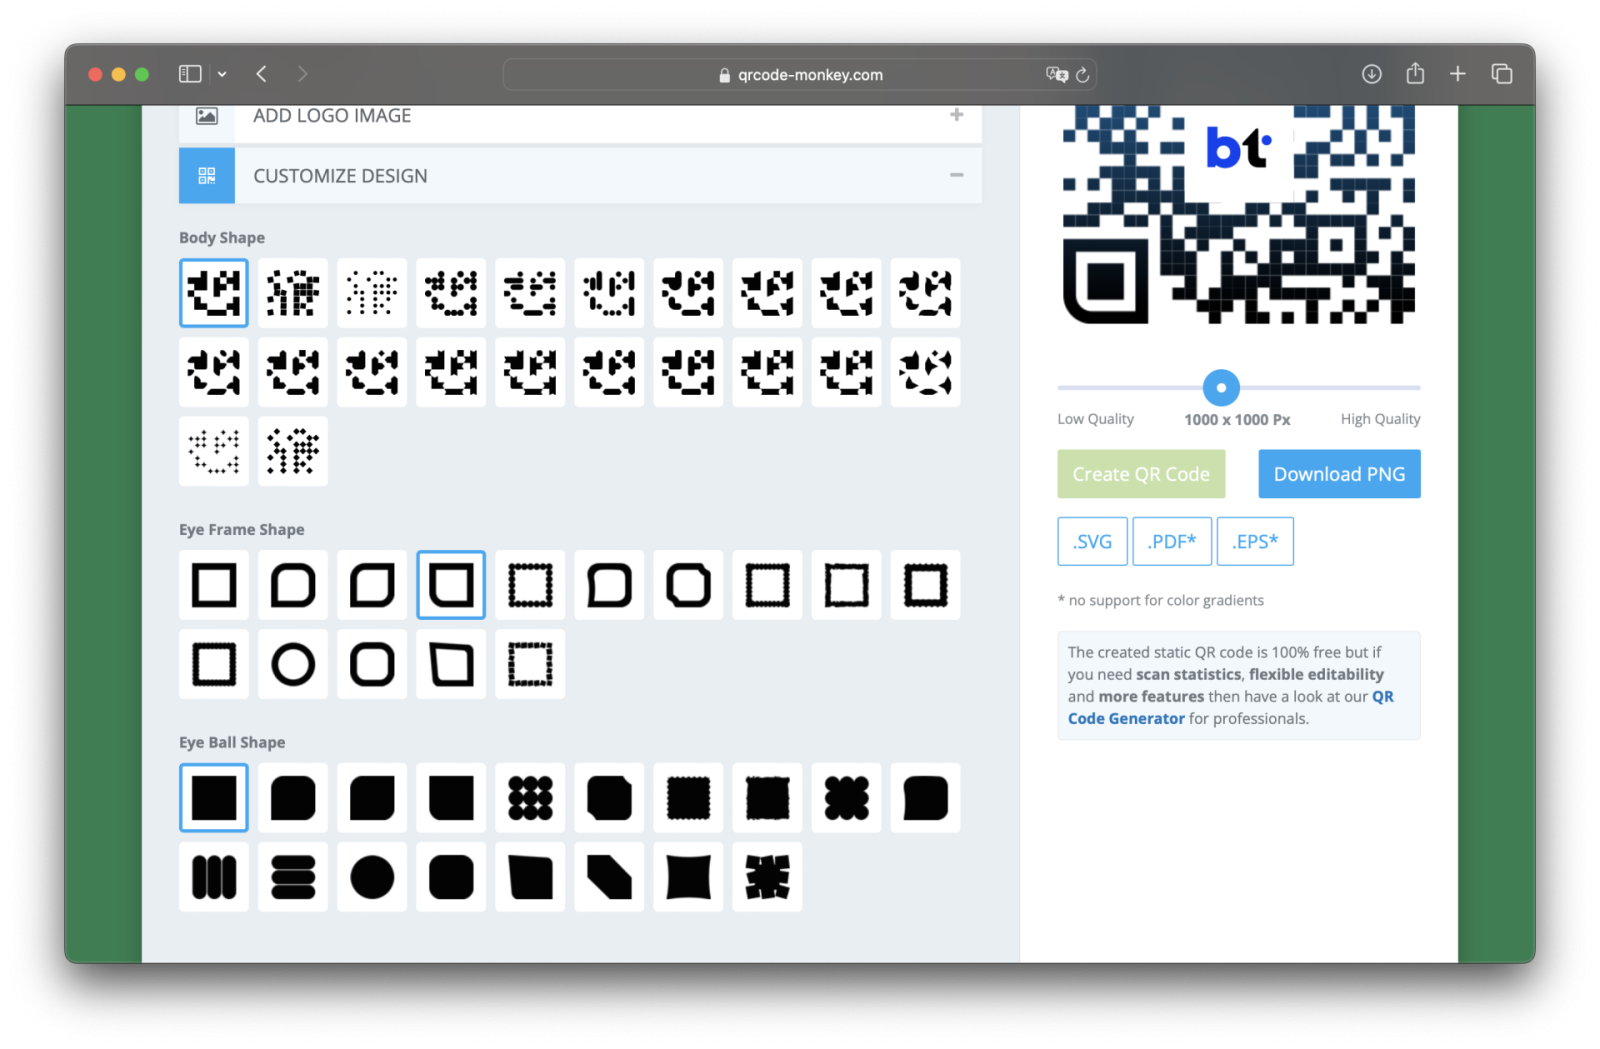Image resolution: width=1600 pixels, height=1049 pixels.
Task: Download the QR code as PNG
Action: [x=1339, y=474]
